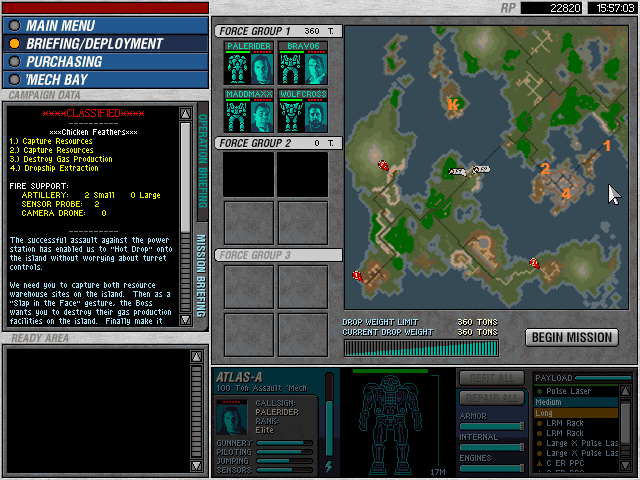
Task: Select the Medium range row in payload
Action: [x=576, y=402]
